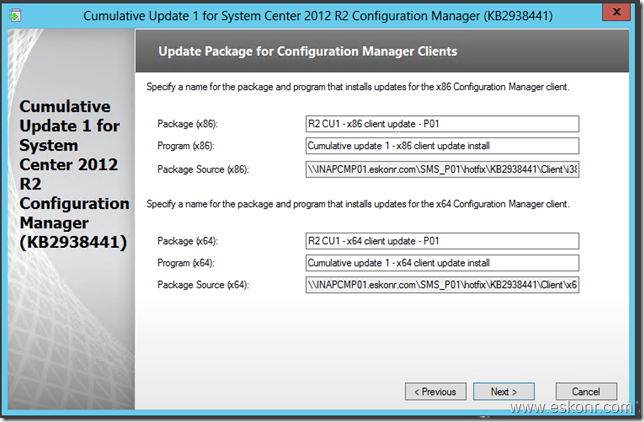Screen dimensions: 644x422
Task: Click the Program (x64) name field
Action: coord(442,263)
